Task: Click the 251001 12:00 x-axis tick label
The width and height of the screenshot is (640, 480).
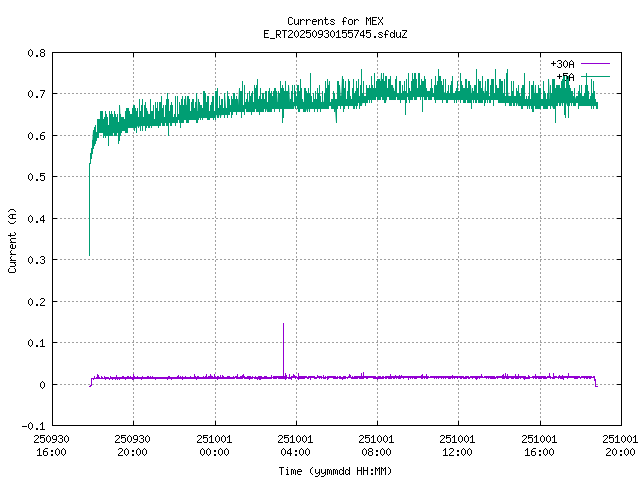Action: [458, 444]
